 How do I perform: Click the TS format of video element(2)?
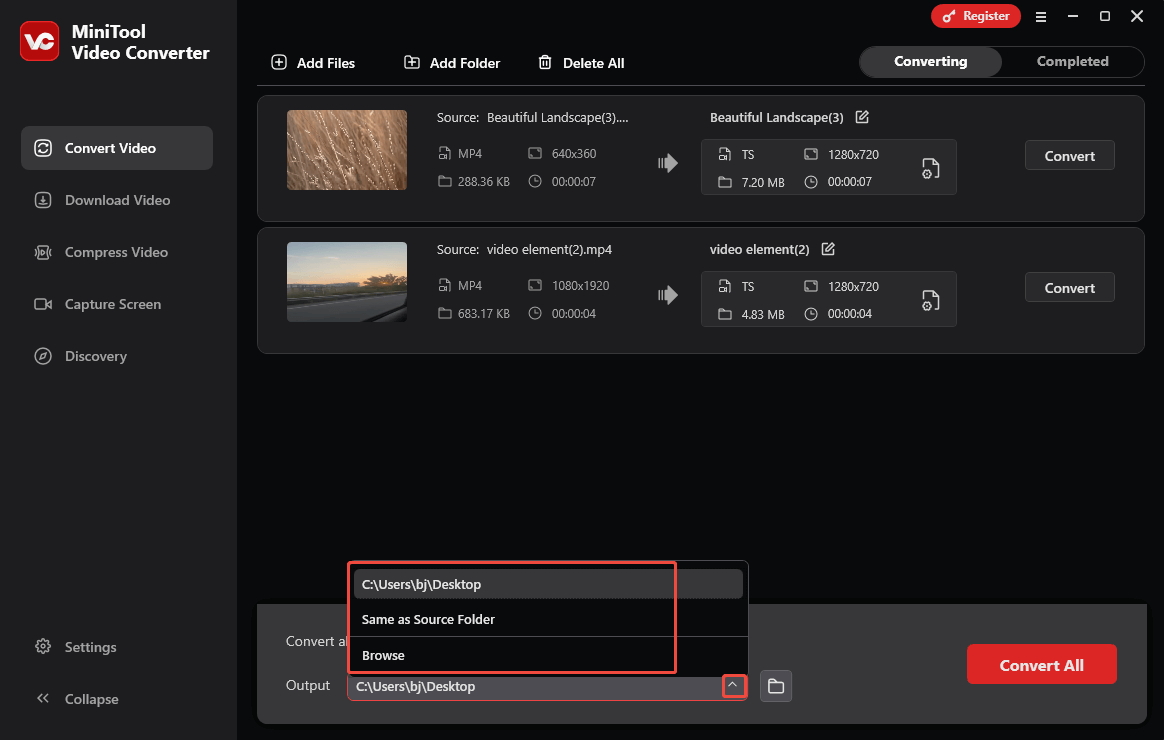748,286
